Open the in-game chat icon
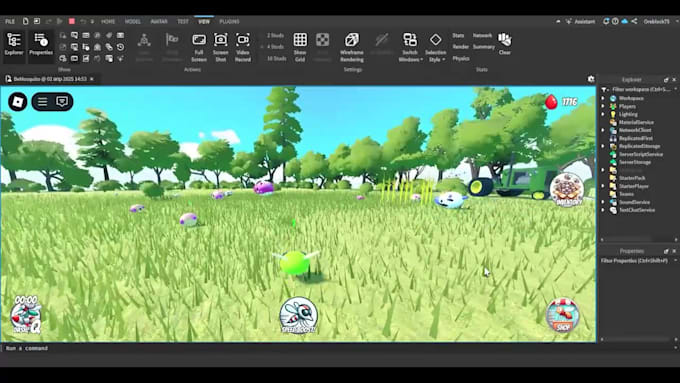The image size is (680, 383). pyautogui.click(x=62, y=102)
